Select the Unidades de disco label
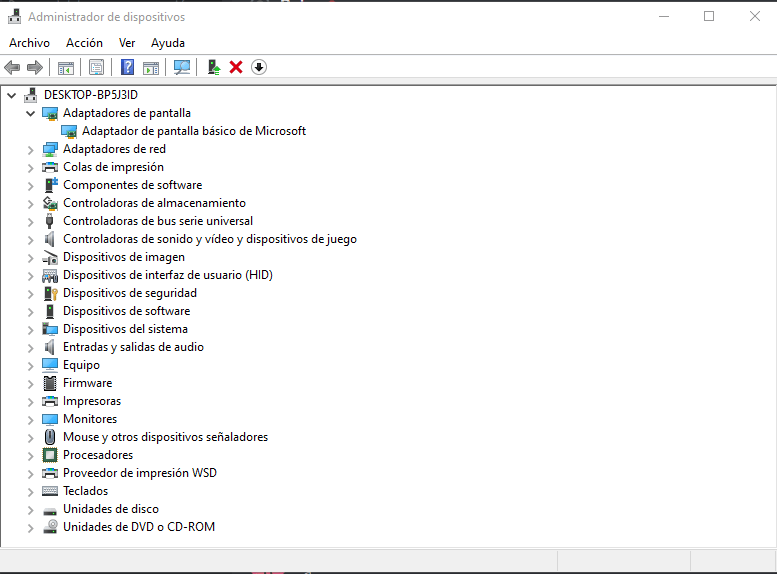 tap(111, 509)
